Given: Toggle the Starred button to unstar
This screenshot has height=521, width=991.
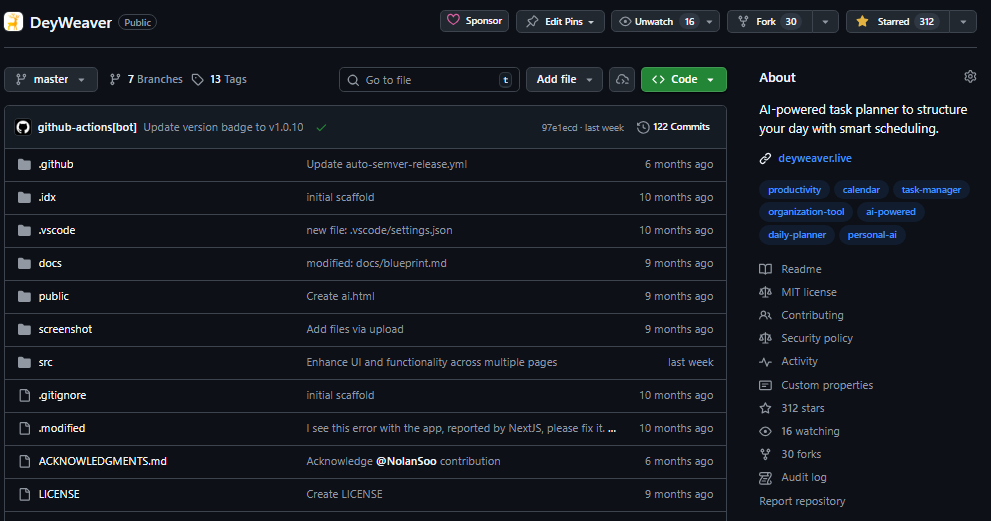Looking at the screenshot, I should (895, 21).
